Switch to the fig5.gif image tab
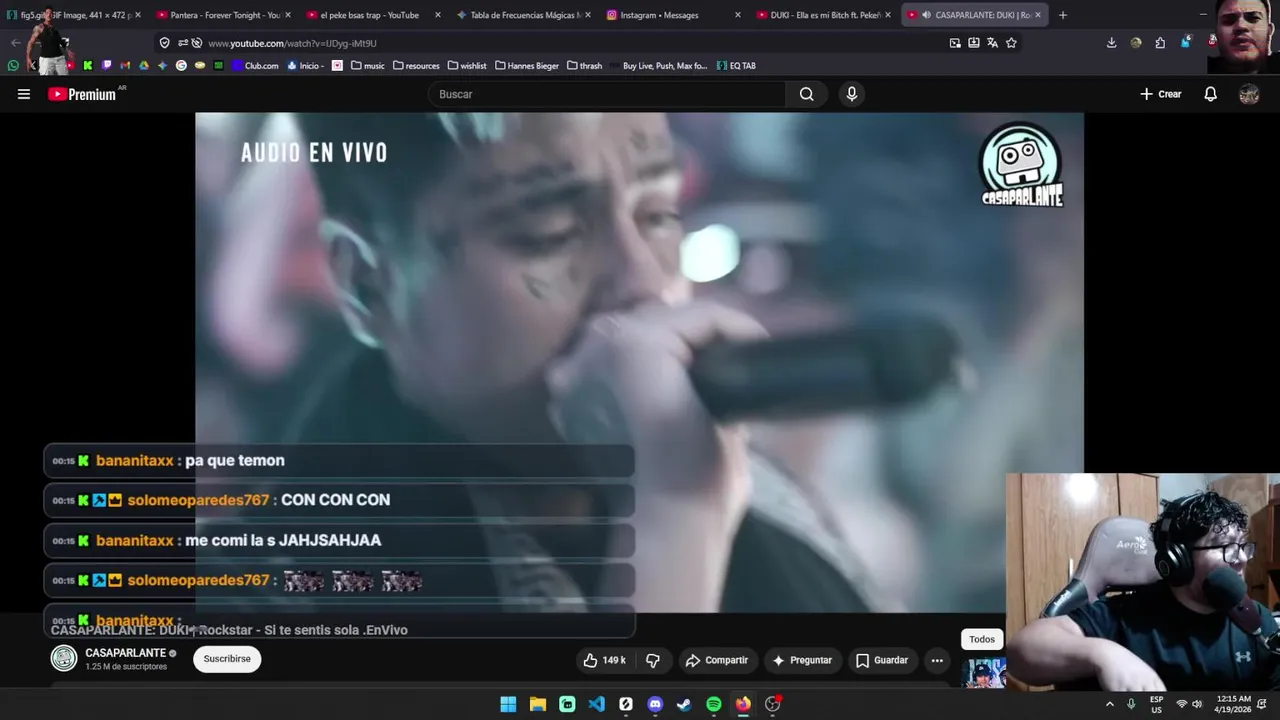 (72, 15)
